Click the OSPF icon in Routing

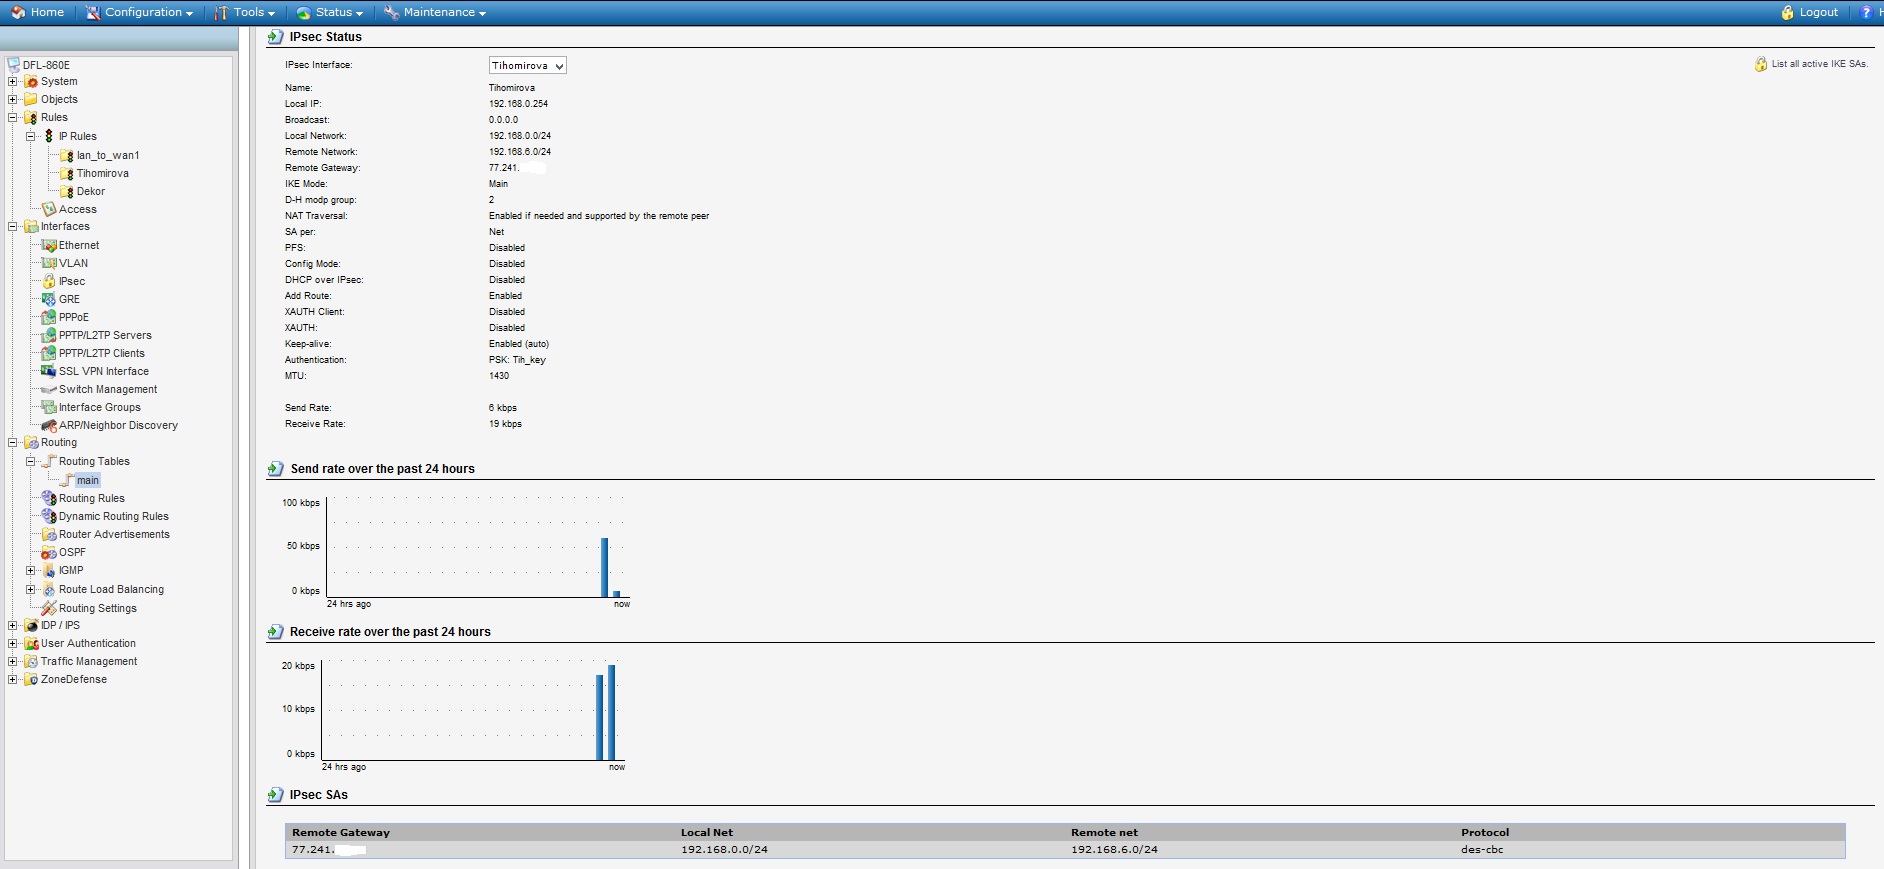(x=48, y=552)
